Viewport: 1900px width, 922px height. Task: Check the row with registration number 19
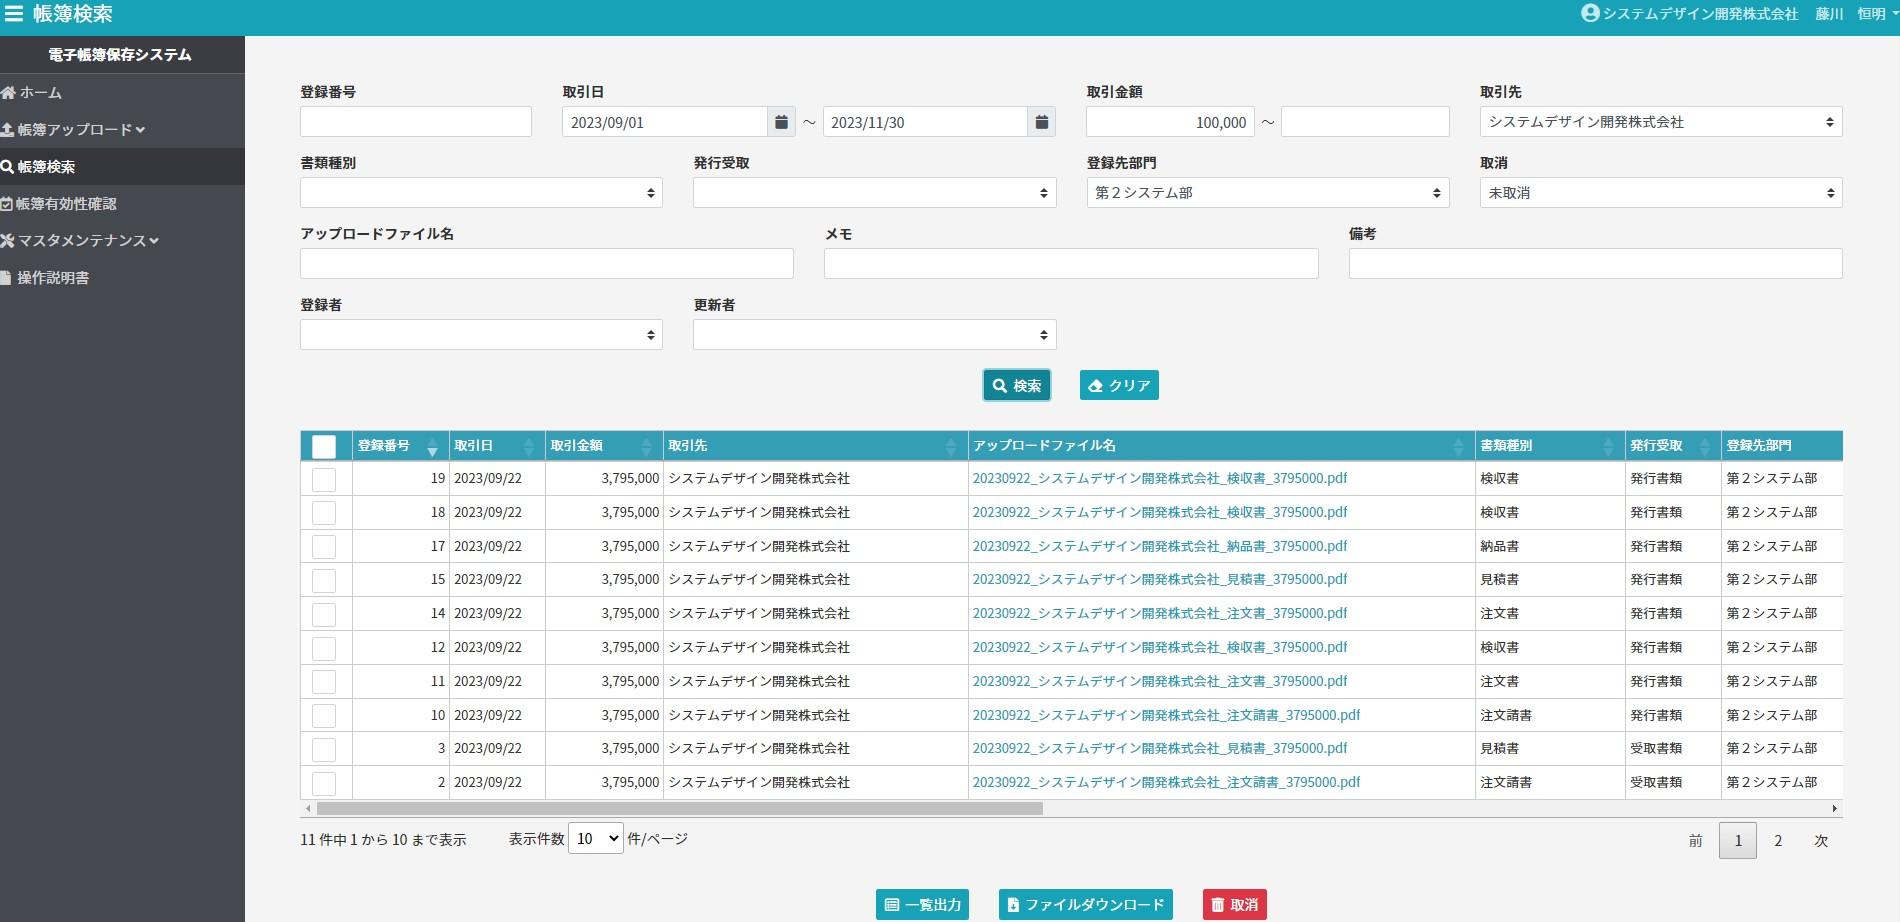(x=324, y=479)
